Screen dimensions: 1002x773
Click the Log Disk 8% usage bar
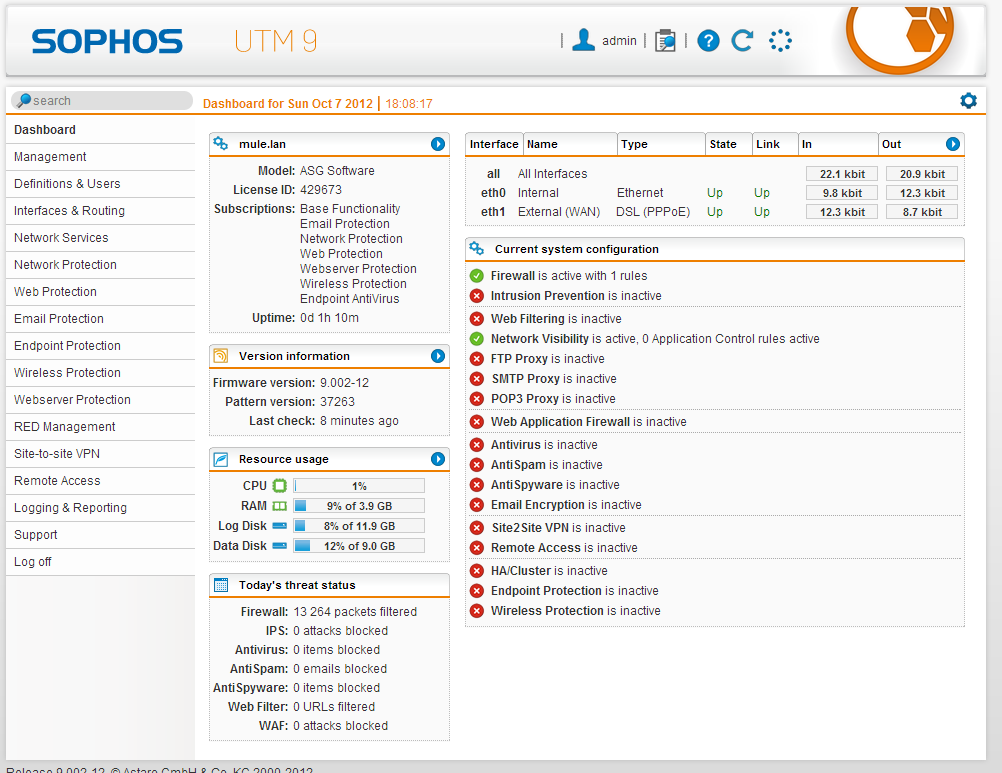point(359,526)
